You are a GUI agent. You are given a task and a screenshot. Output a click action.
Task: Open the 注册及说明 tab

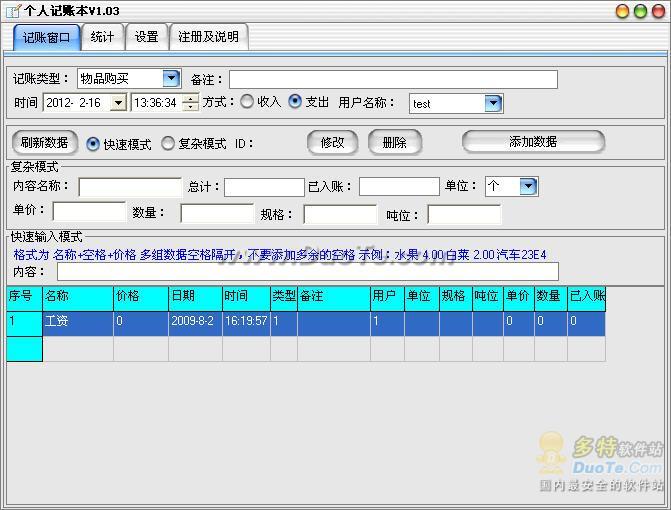tap(208, 37)
